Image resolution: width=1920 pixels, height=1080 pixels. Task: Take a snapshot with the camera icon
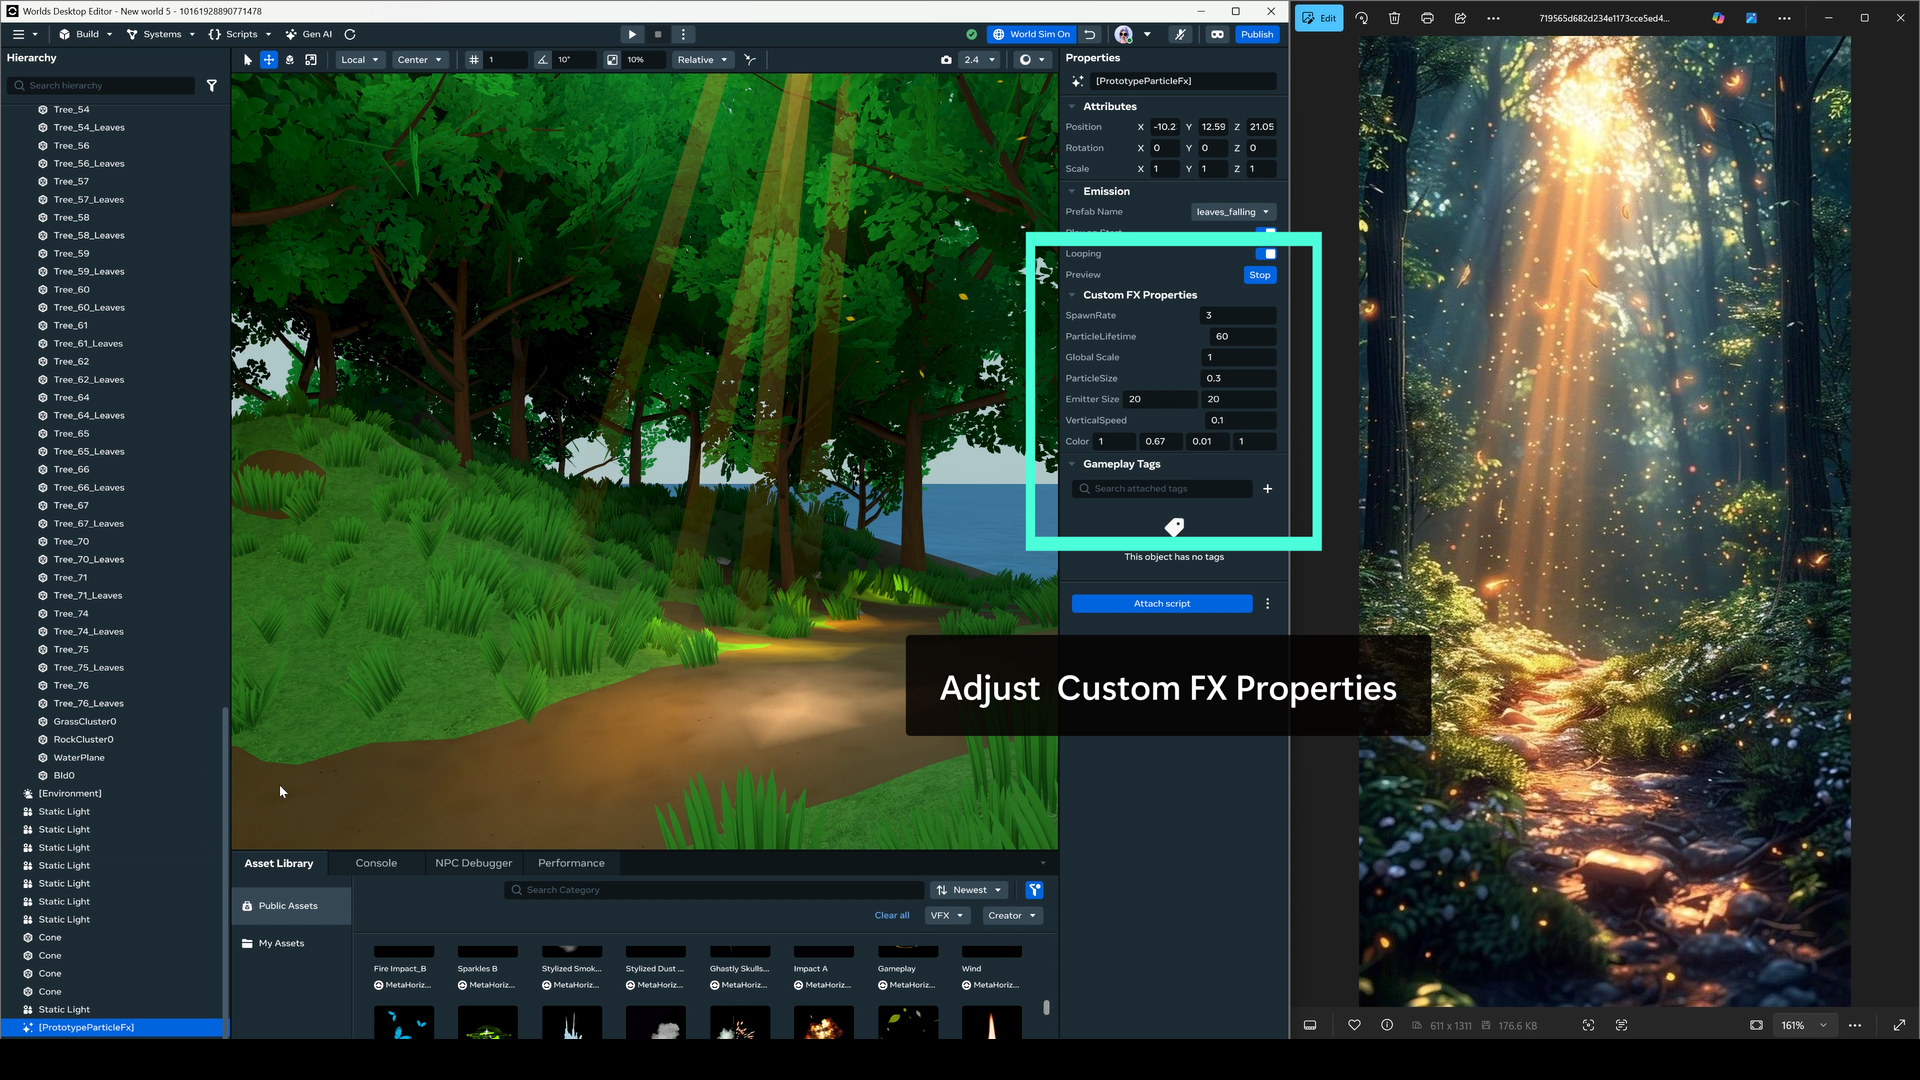tap(947, 60)
